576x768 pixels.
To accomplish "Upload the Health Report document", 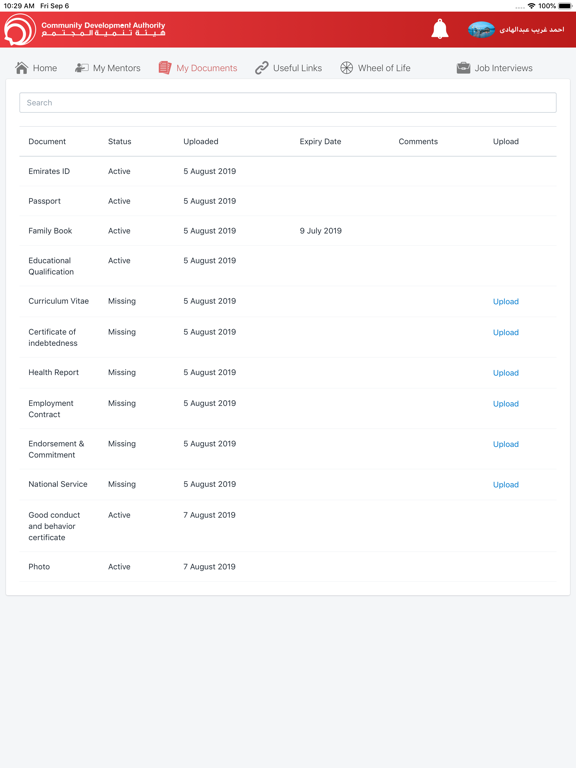I will coord(505,373).
